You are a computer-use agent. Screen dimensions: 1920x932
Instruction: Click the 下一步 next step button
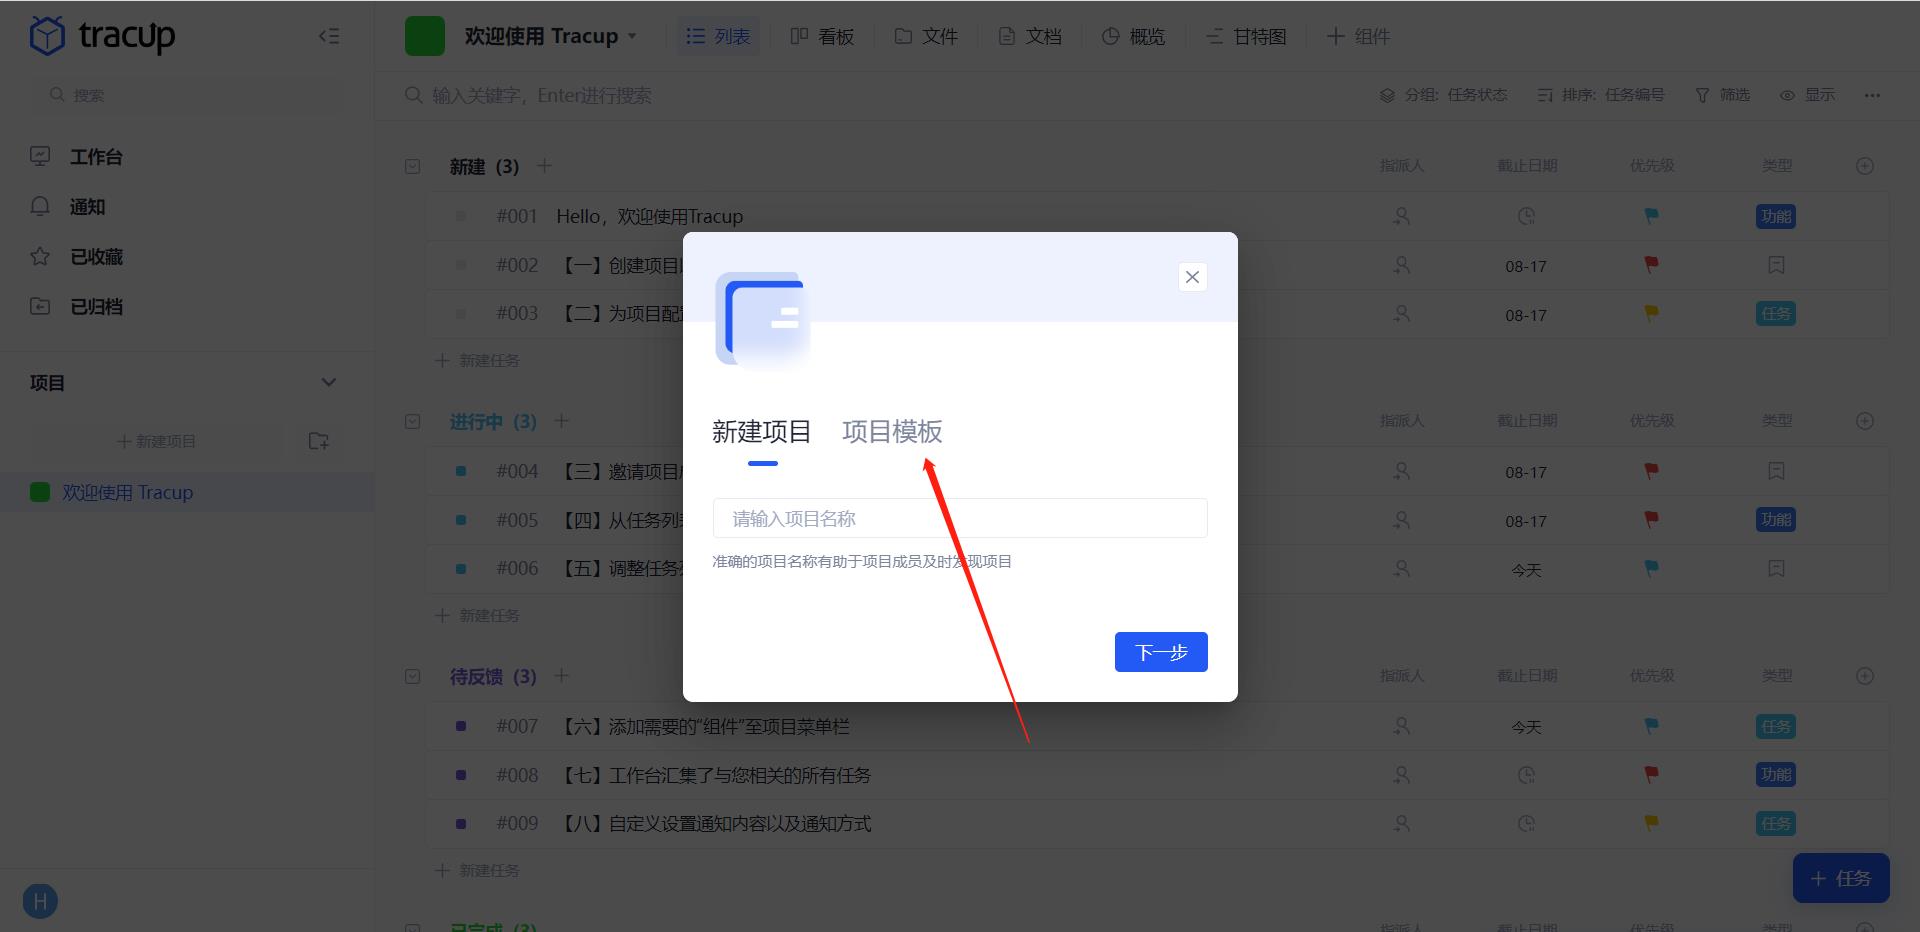(x=1160, y=651)
